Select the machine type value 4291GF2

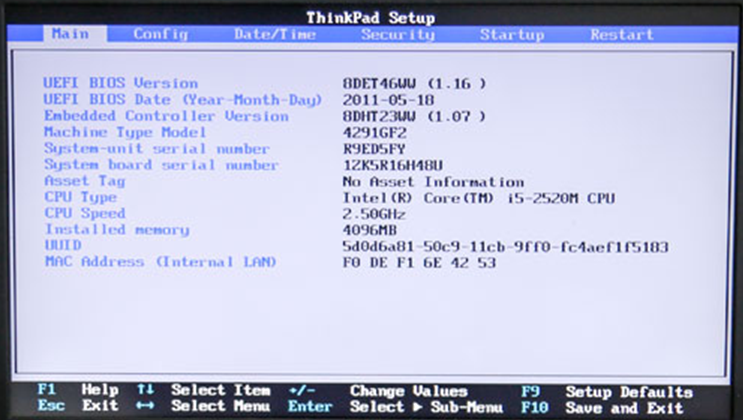[x=375, y=133]
